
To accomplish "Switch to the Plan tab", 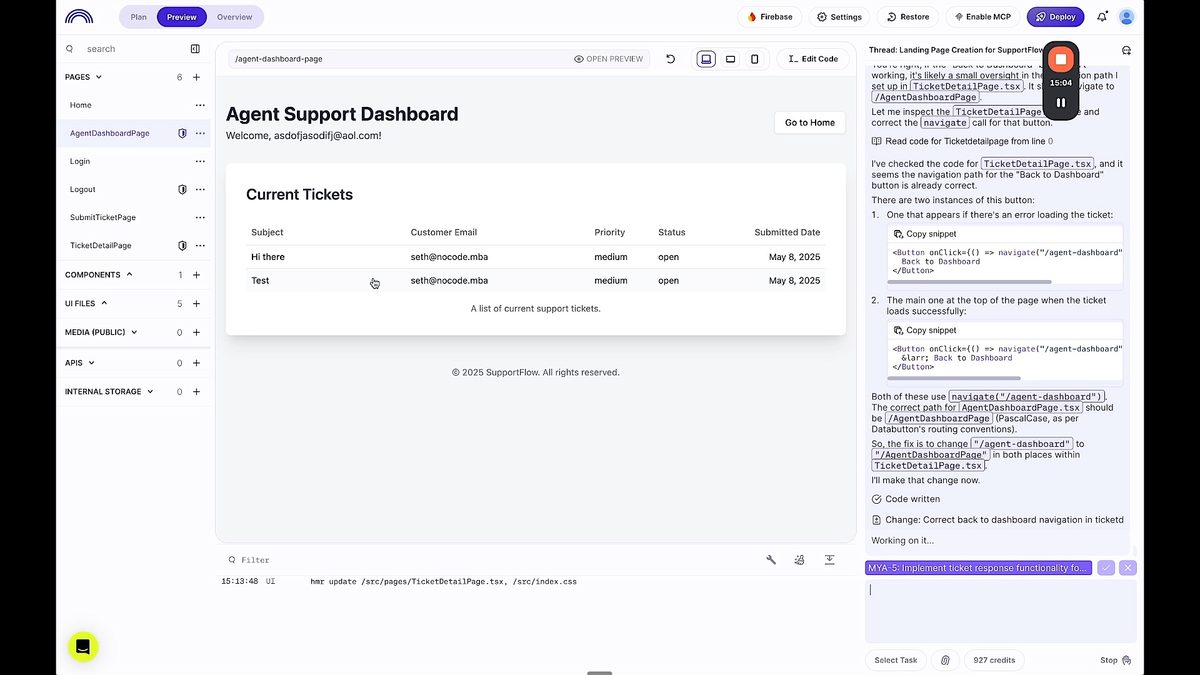I will [138, 17].
